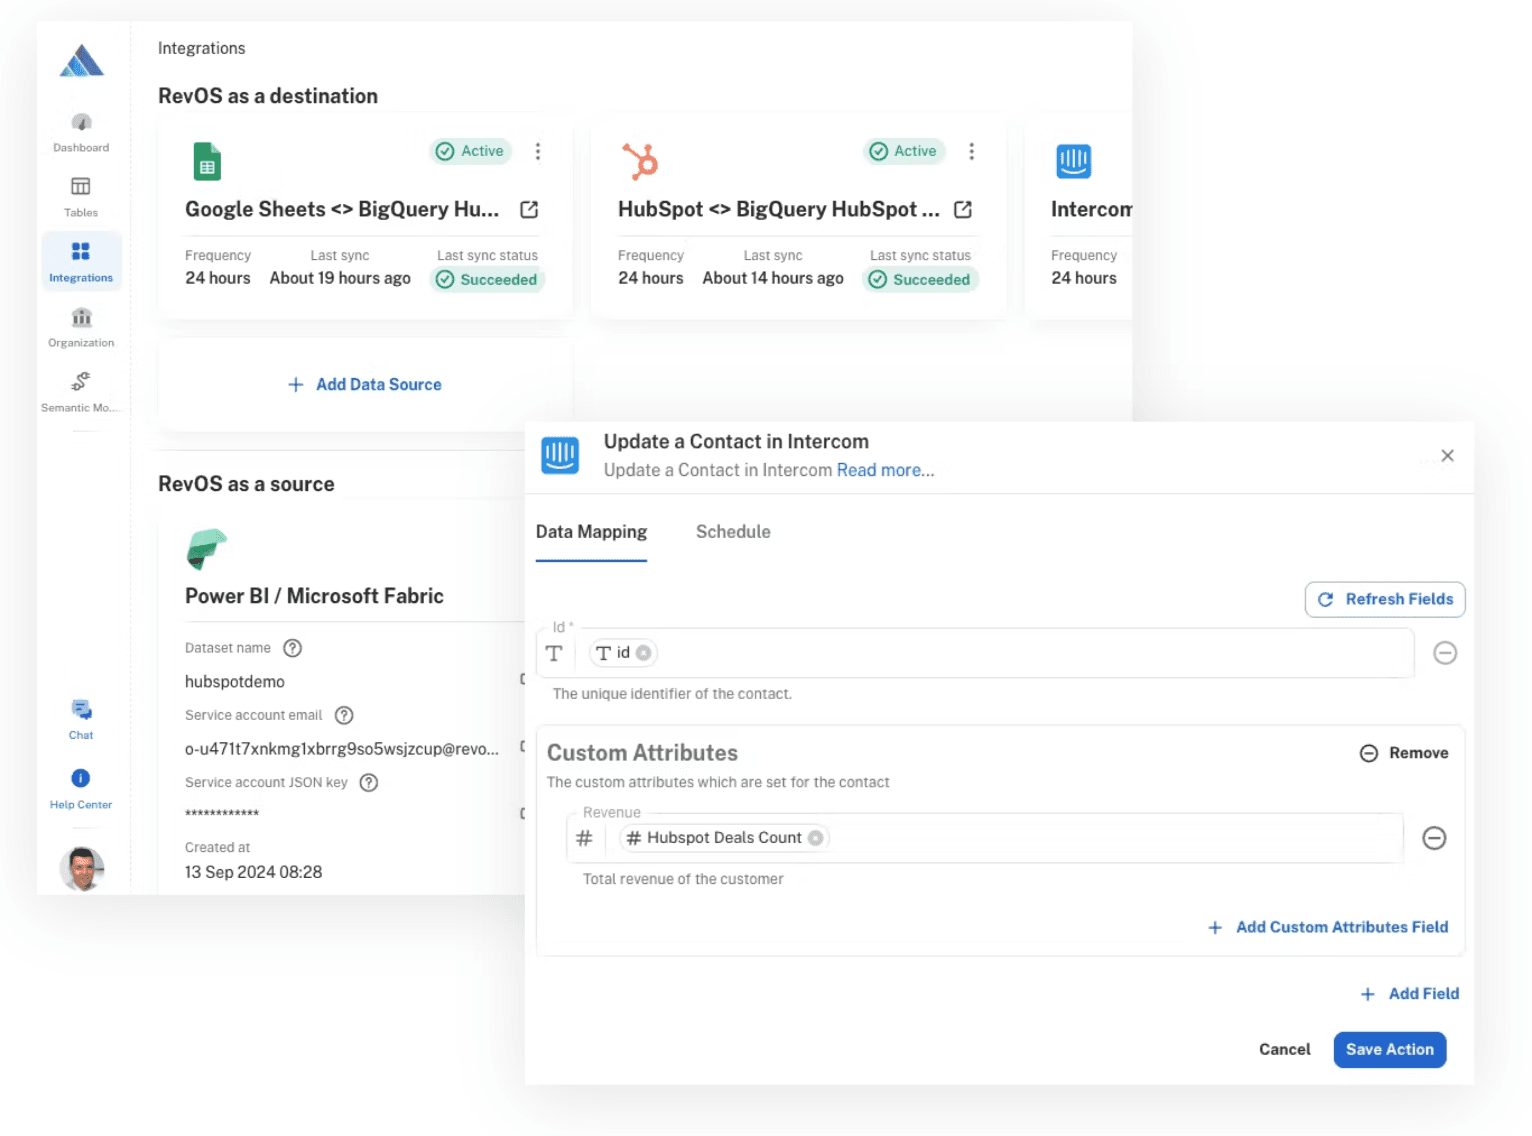The width and height of the screenshot is (1532, 1136).
Task: Open the HubSpot integration kebab menu
Action: [971, 151]
